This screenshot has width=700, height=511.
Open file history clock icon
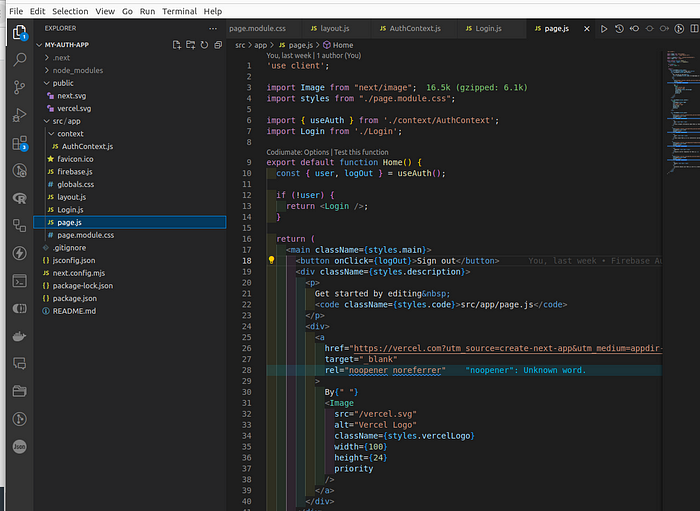[619, 29]
